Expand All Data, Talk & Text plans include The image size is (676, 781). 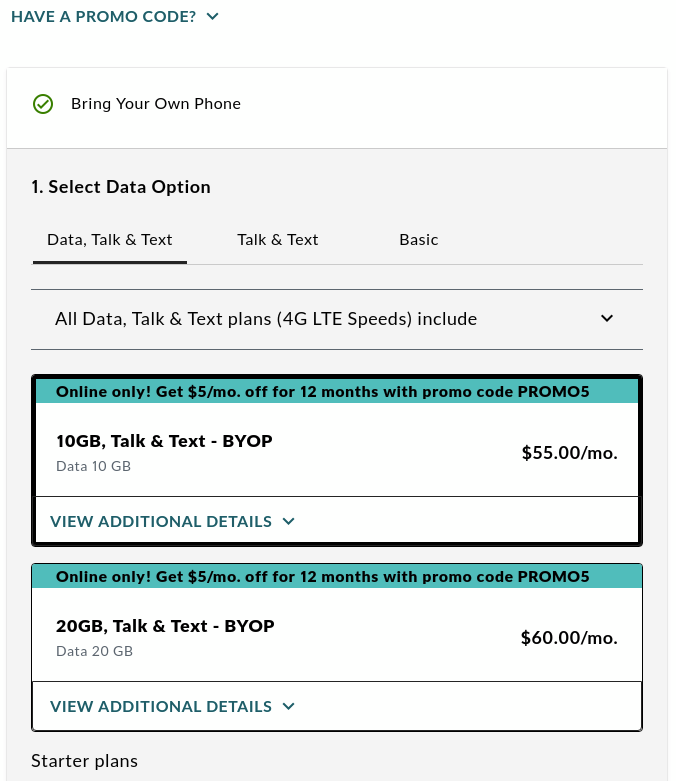(x=266, y=319)
